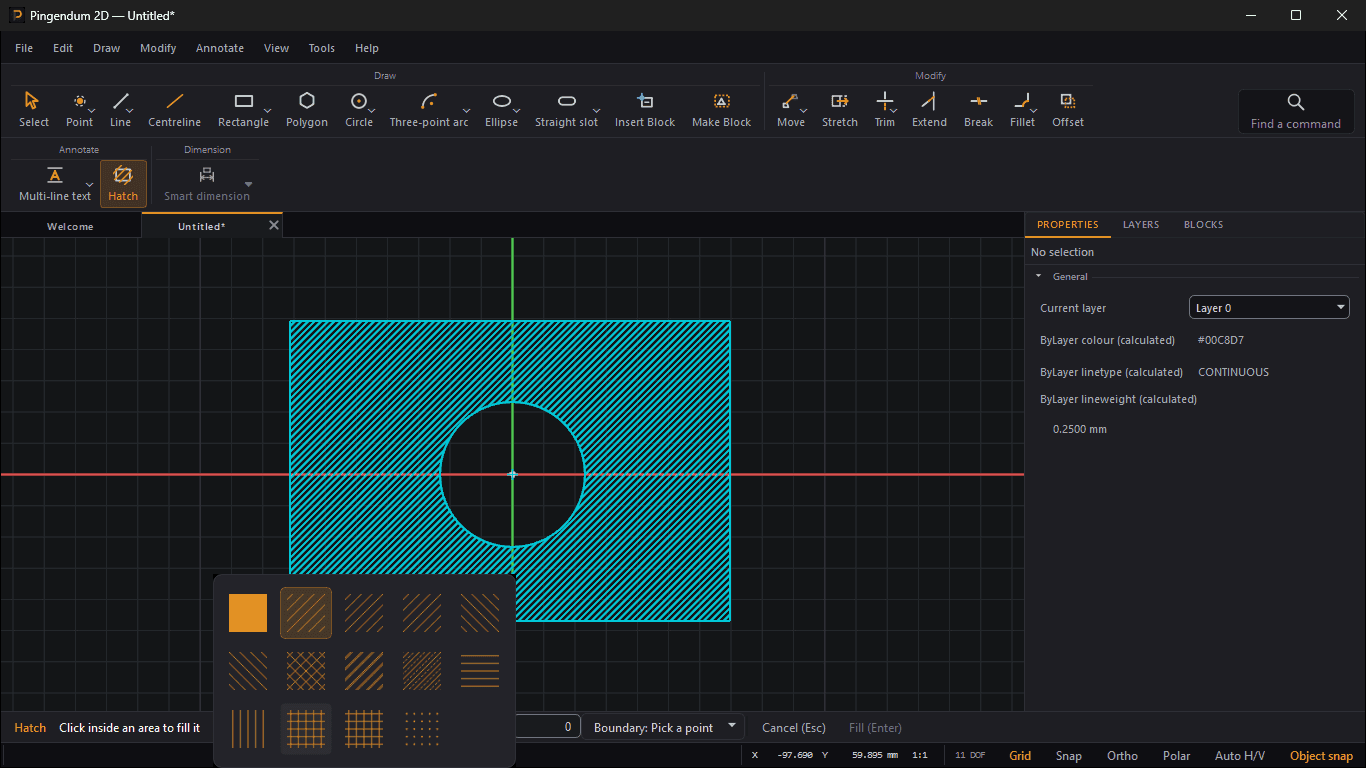This screenshot has width=1366, height=768.
Task: Toggle Snap mode in status bar
Action: coord(1068,756)
